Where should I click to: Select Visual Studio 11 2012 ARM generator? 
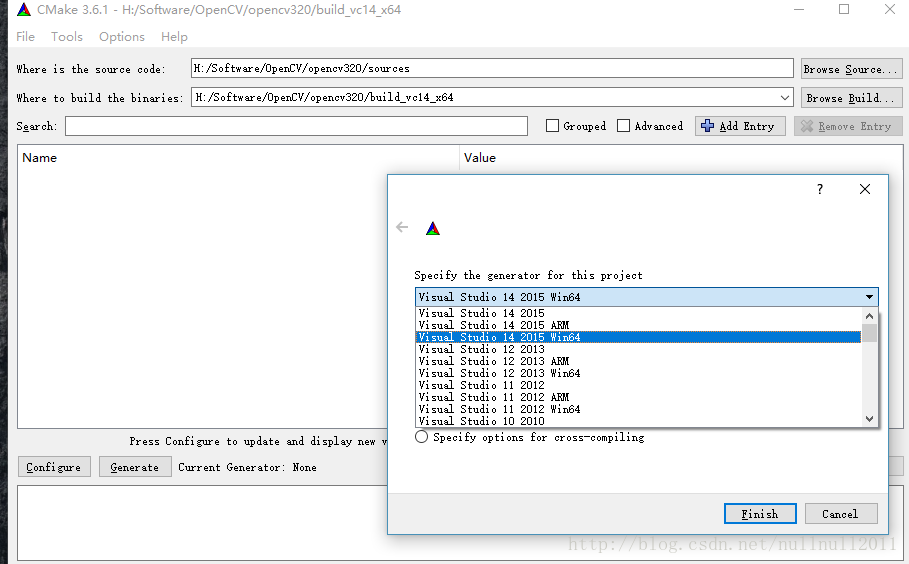(638, 397)
